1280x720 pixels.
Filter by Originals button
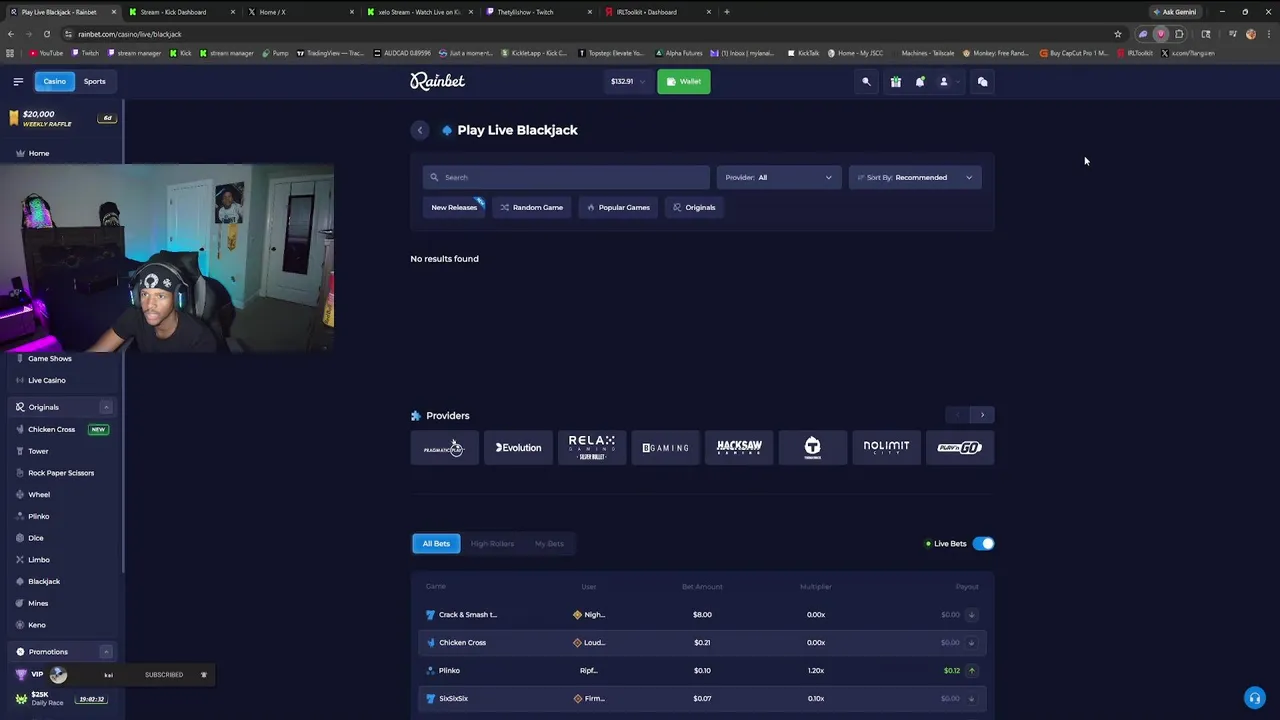point(694,207)
